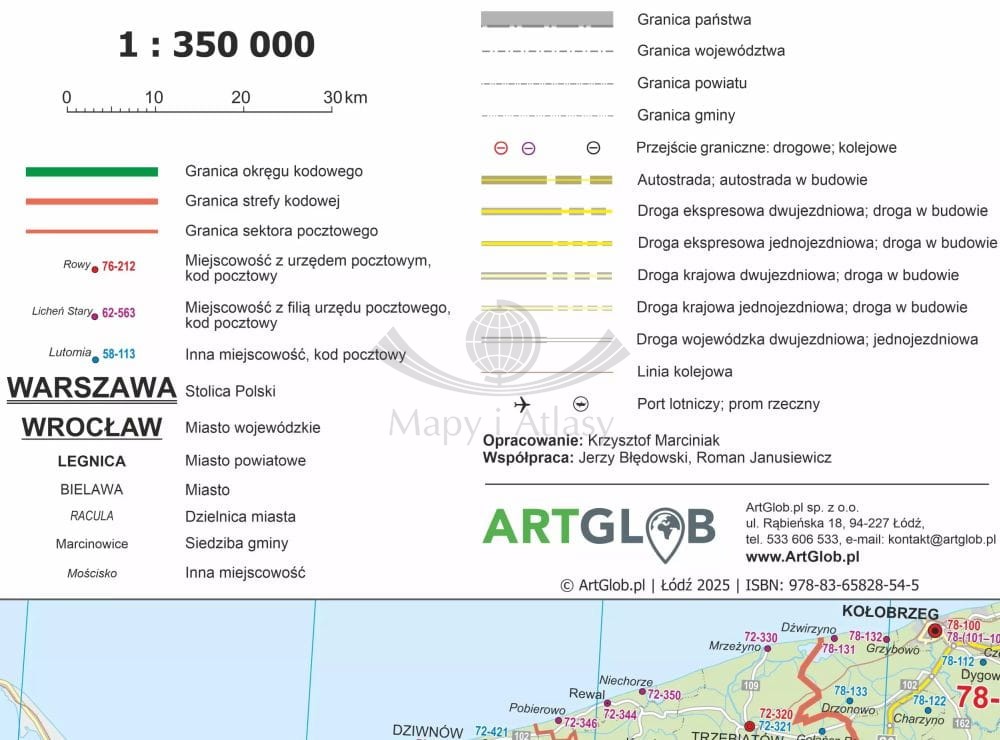Click the river ferry circle symbol
This screenshot has height=740, width=1000.
click(x=581, y=404)
